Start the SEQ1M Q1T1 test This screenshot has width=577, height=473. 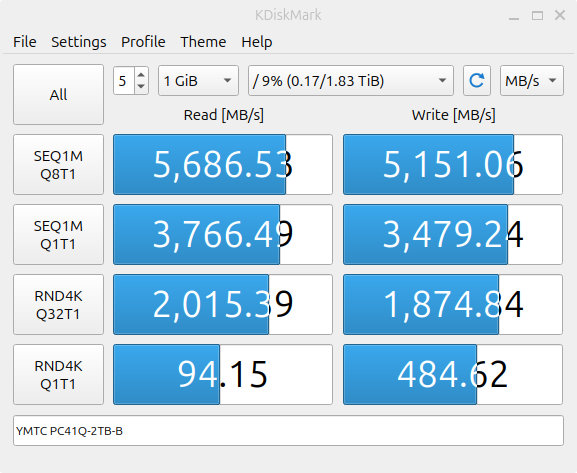click(59, 234)
